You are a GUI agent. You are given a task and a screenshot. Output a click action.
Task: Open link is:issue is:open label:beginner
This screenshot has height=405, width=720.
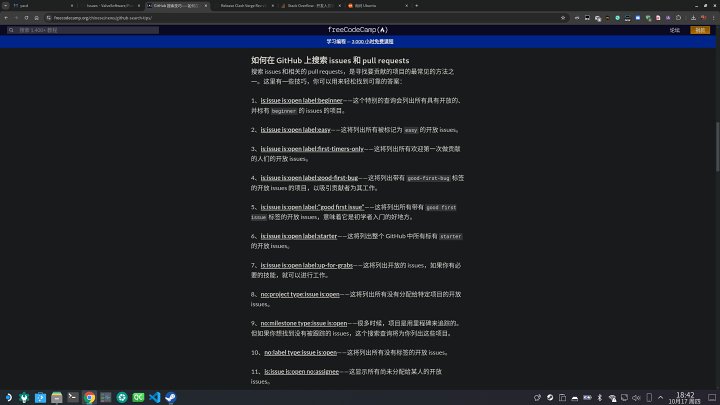tap(302, 101)
